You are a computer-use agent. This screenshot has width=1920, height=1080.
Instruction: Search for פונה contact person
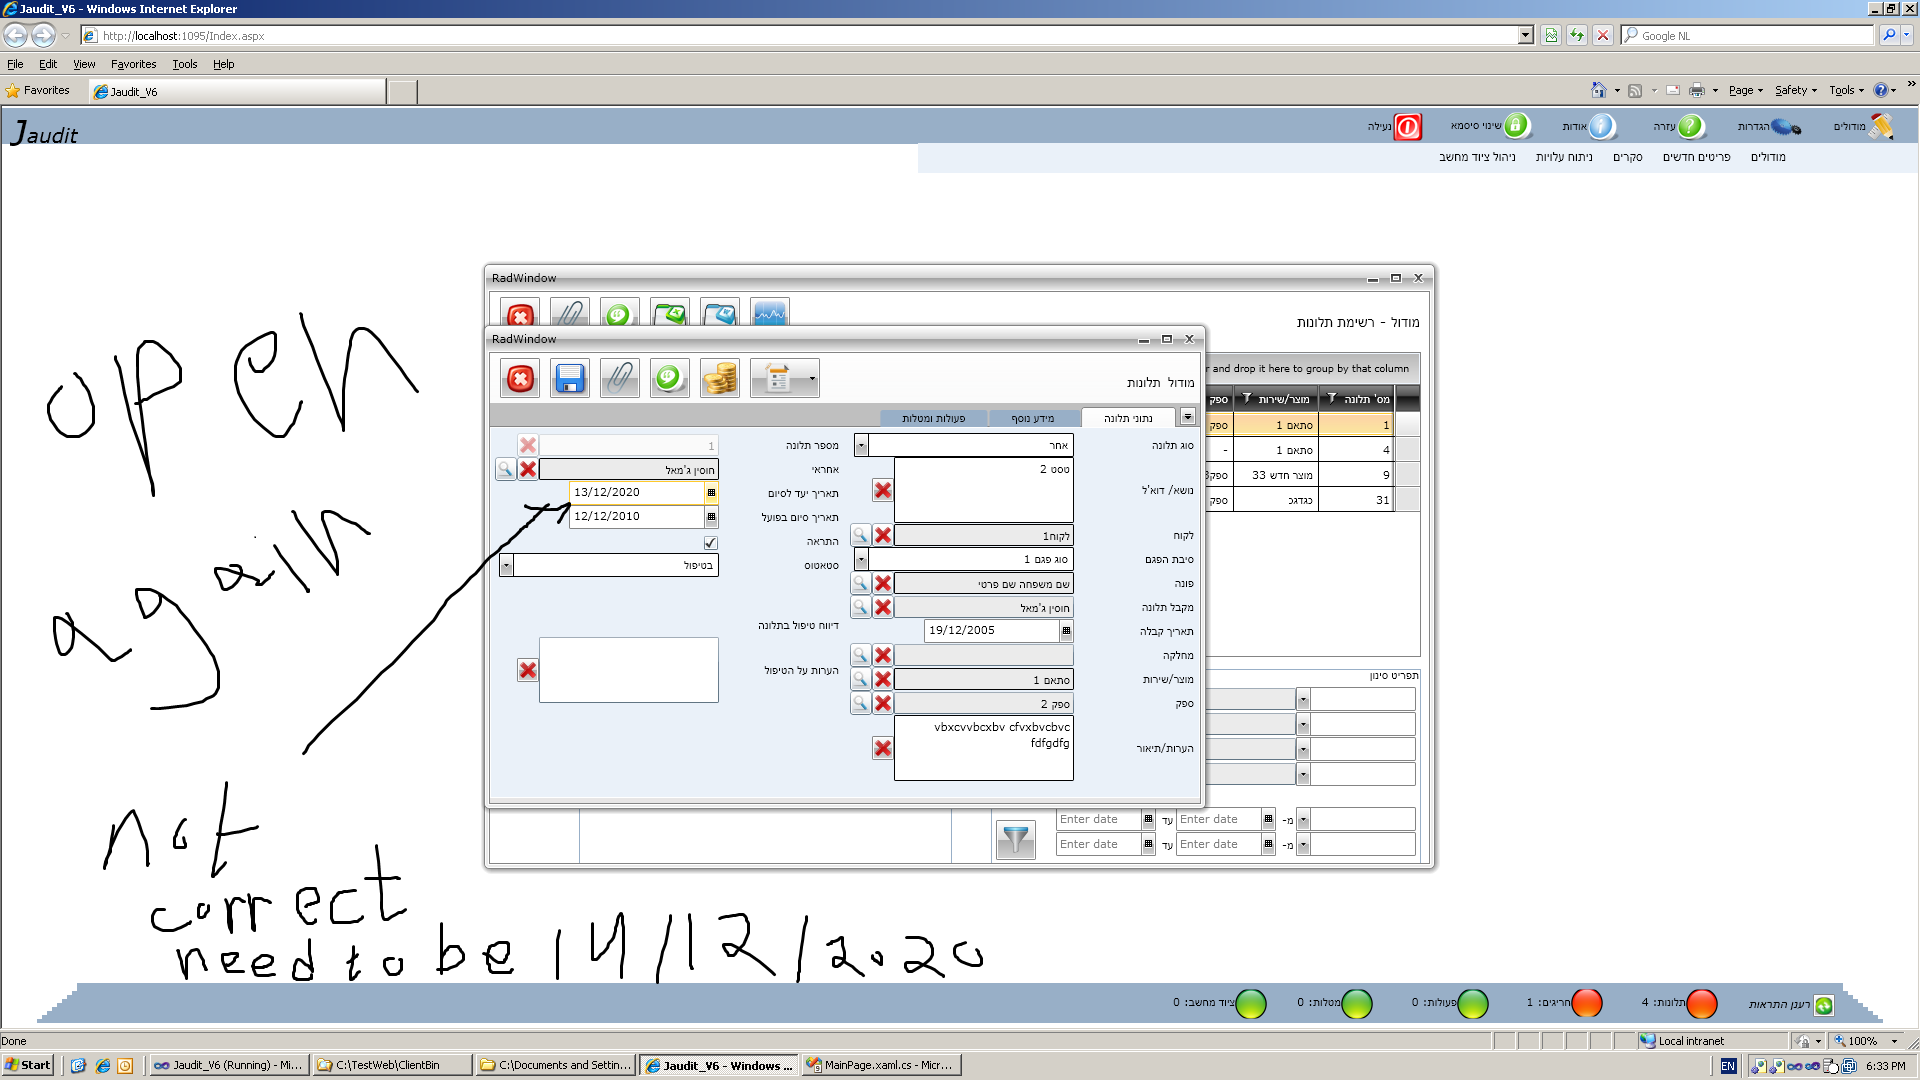860,583
